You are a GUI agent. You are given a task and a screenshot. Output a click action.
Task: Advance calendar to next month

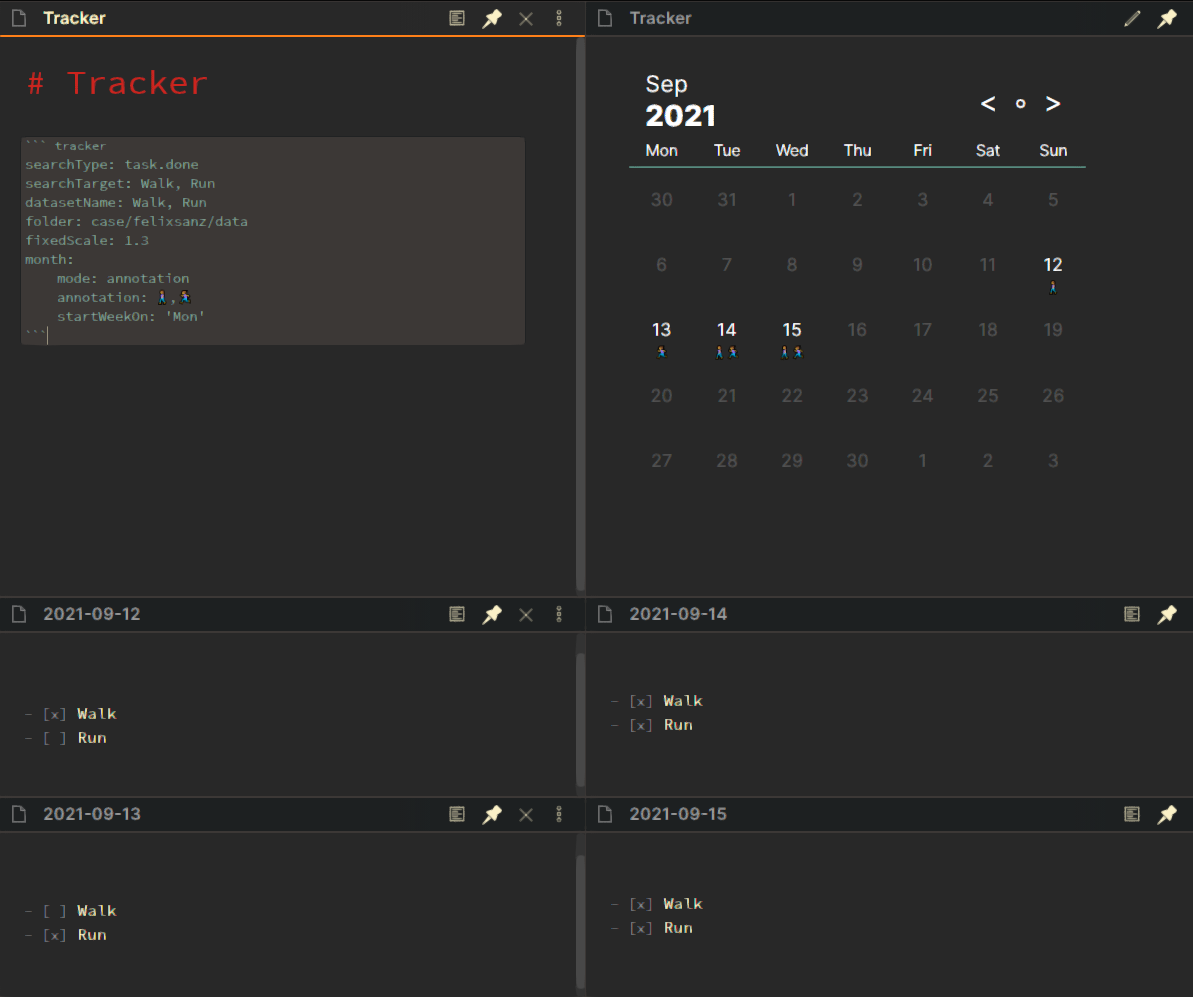tap(1052, 103)
